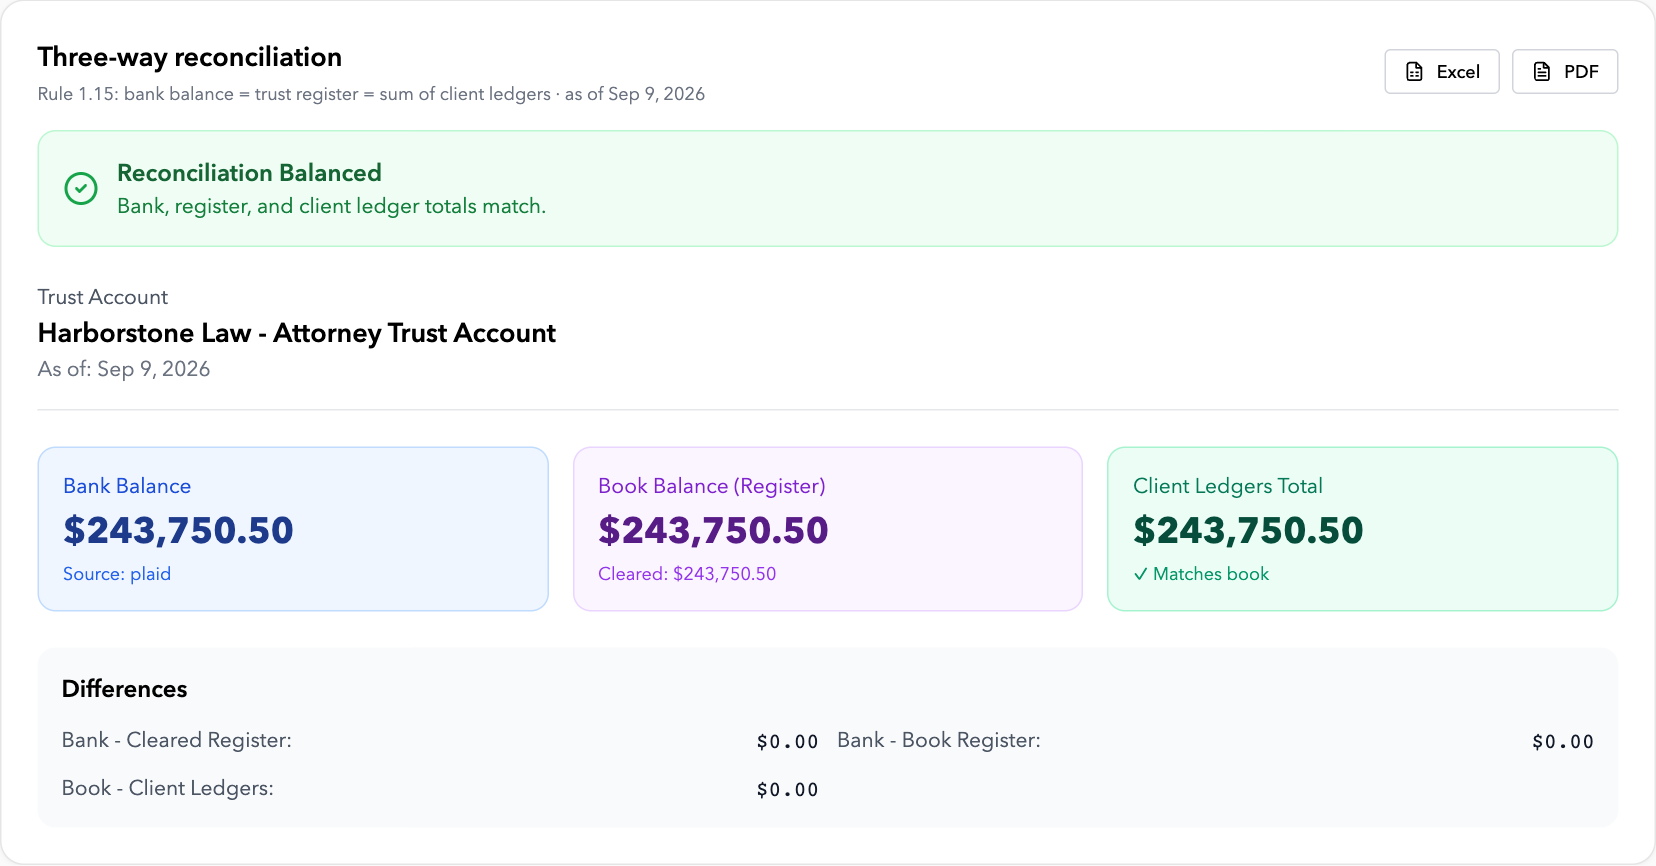This screenshot has width=1656, height=866.
Task: Click 'As of: Sep 9, 2026' date
Action: pyautogui.click(x=124, y=369)
